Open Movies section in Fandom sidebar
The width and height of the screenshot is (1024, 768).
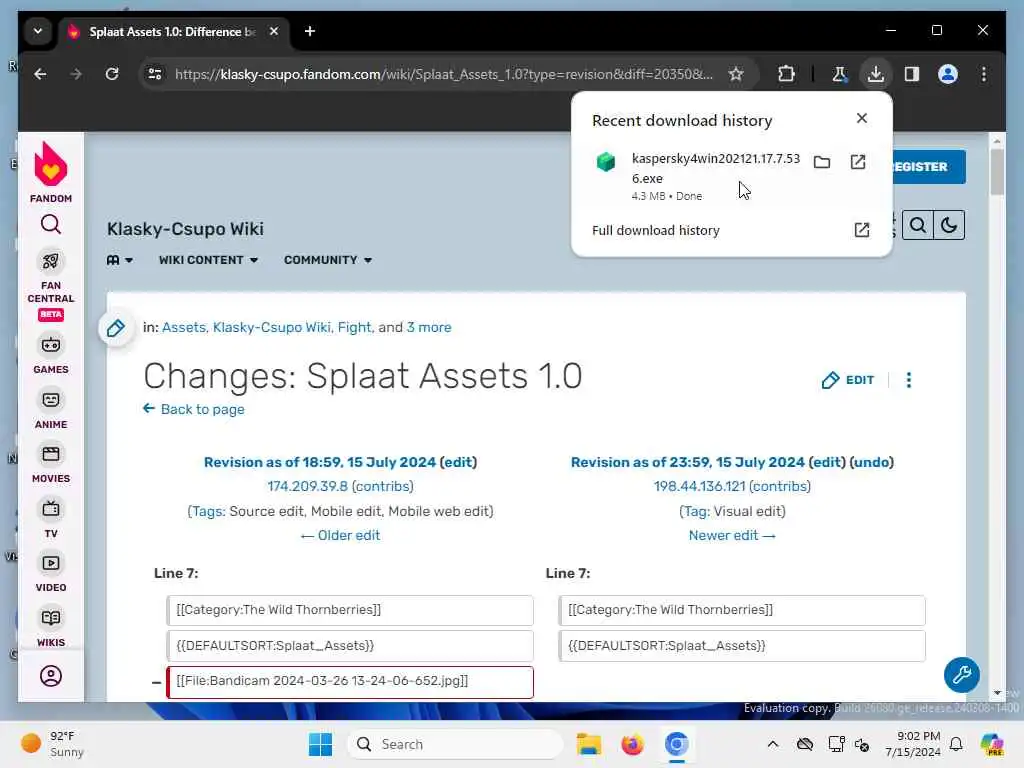(51, 462)
